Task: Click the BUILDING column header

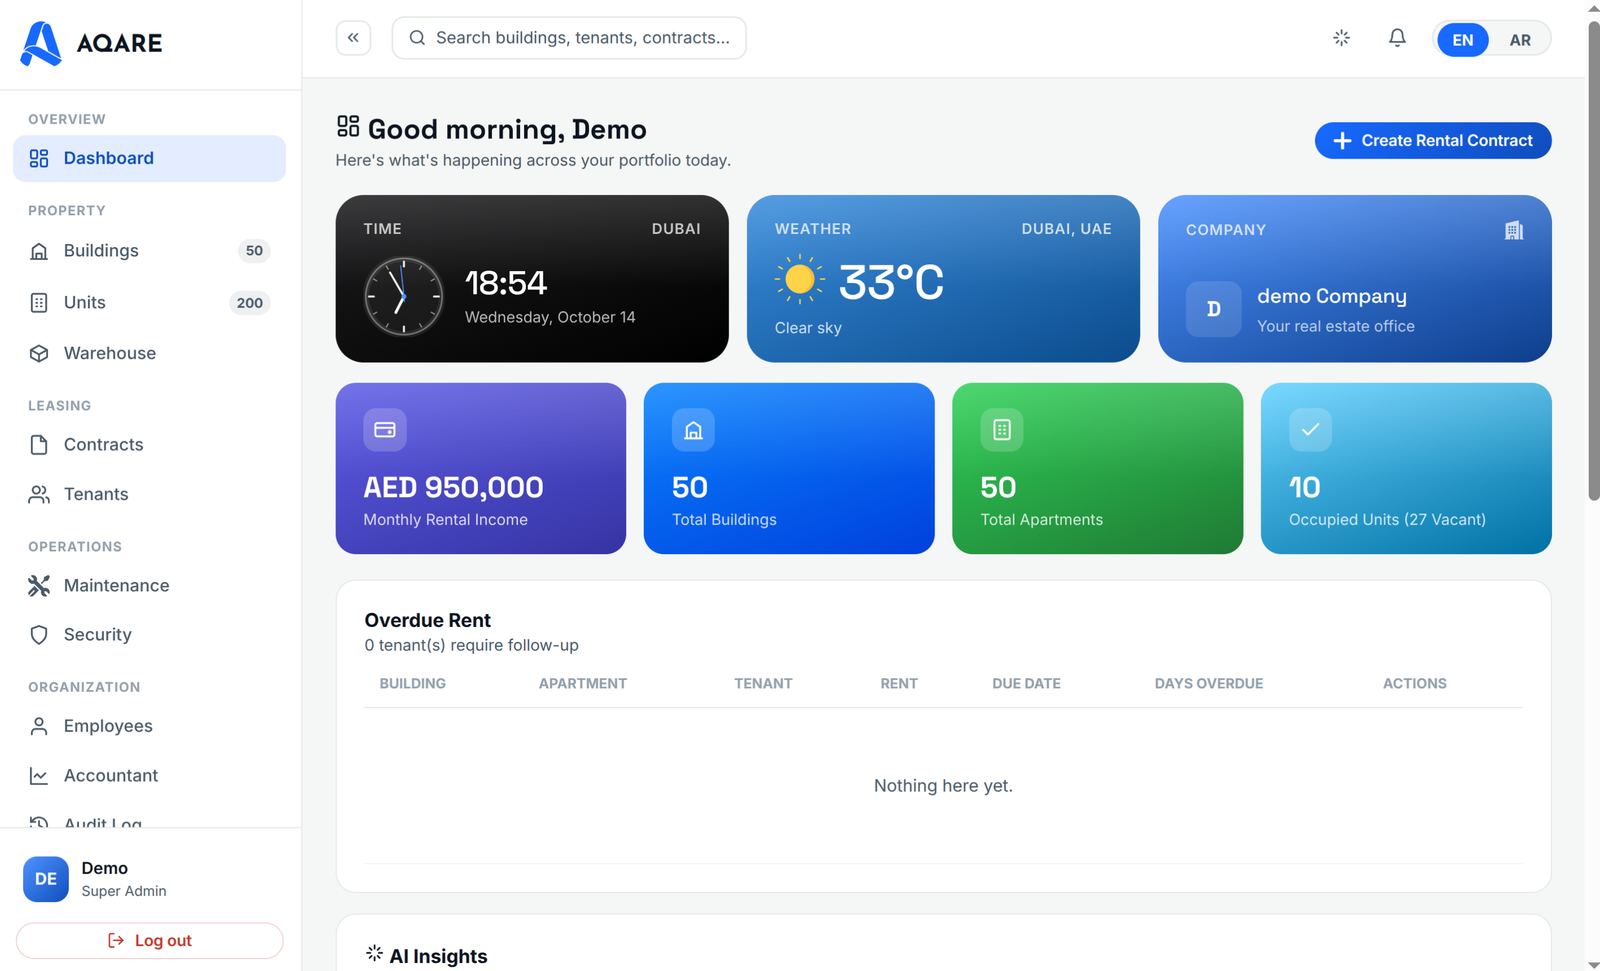Action: (413, 684)
